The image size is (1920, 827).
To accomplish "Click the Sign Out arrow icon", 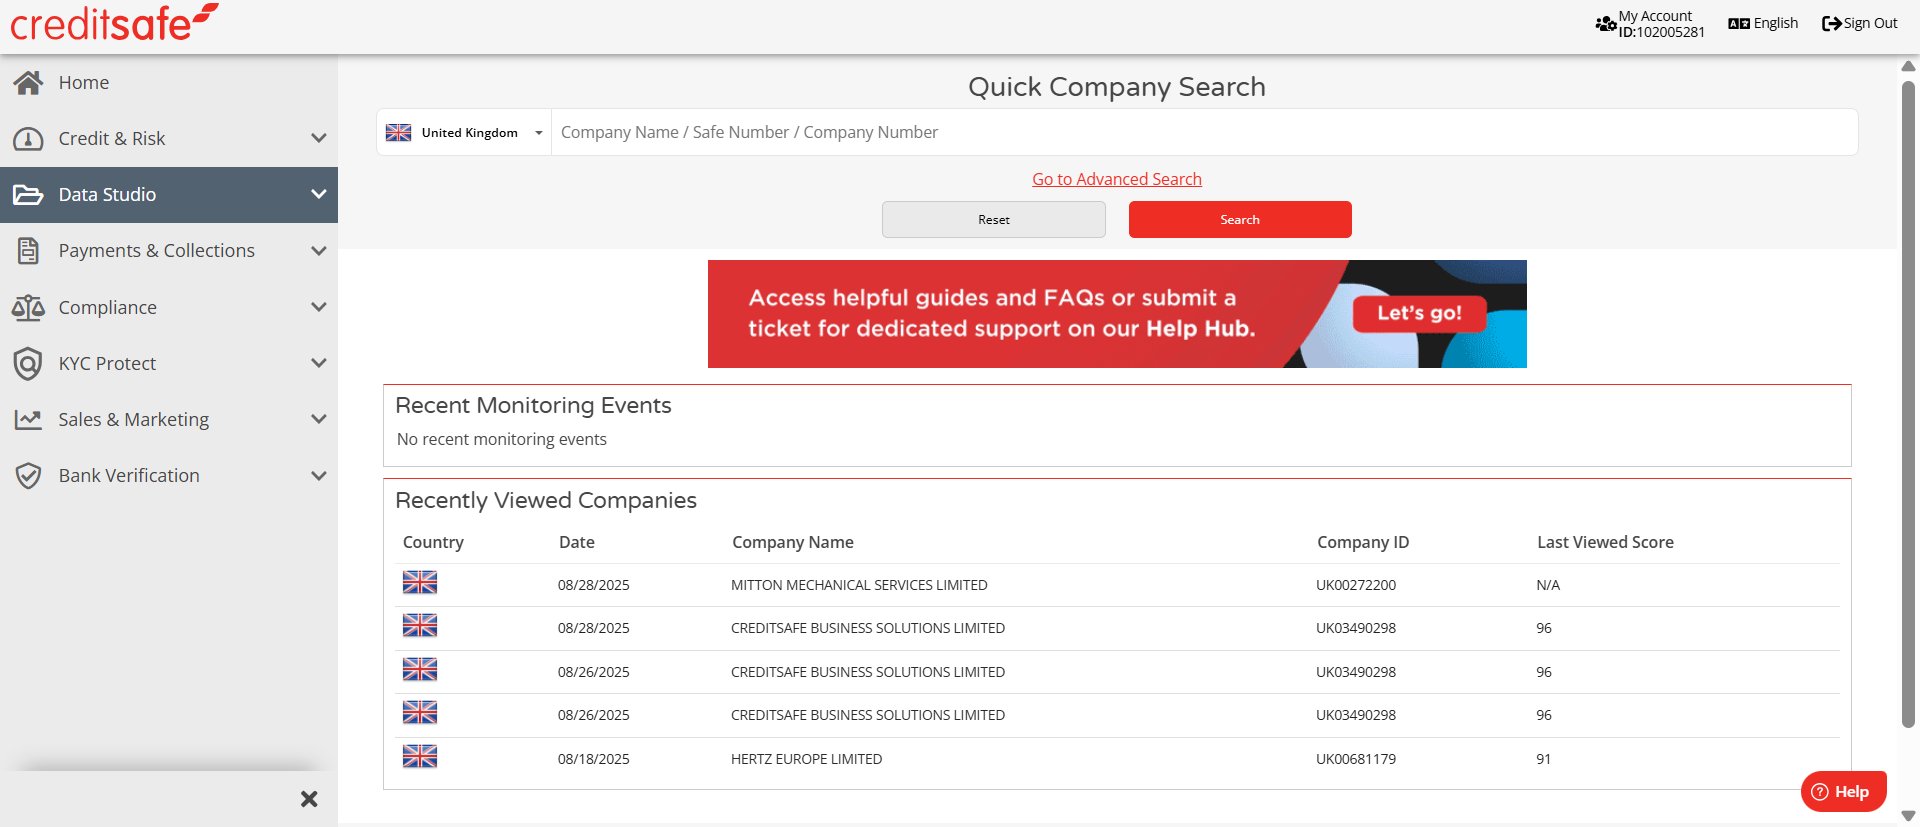I will pyautogui.click(x=1831, y=23).
